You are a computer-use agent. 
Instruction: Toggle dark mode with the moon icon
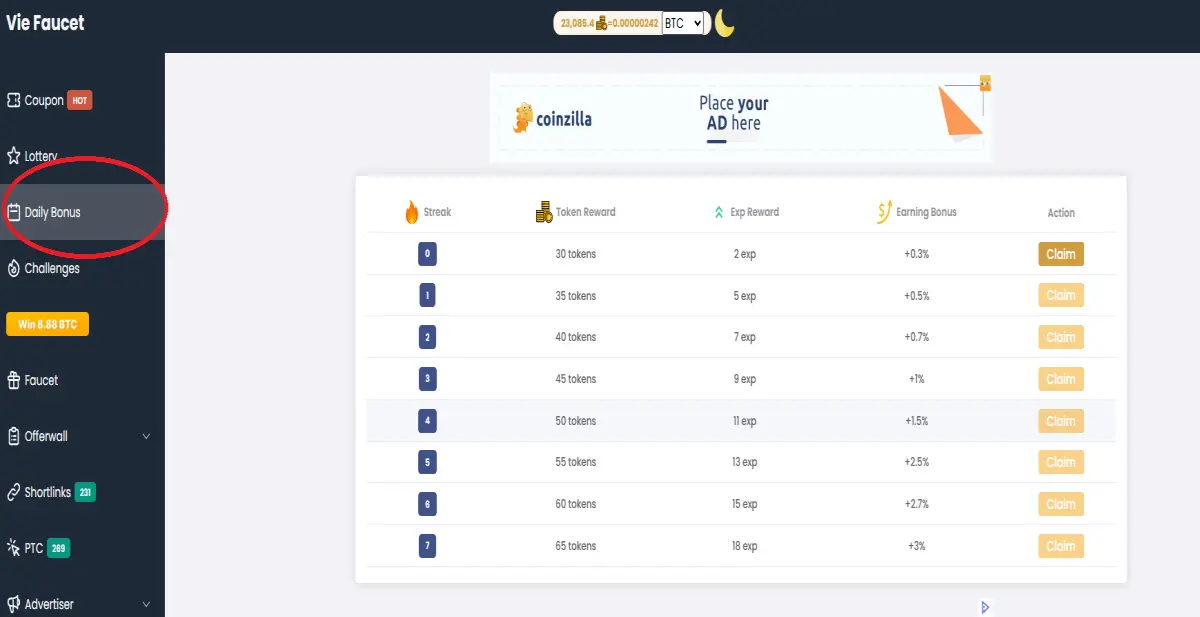724,23
